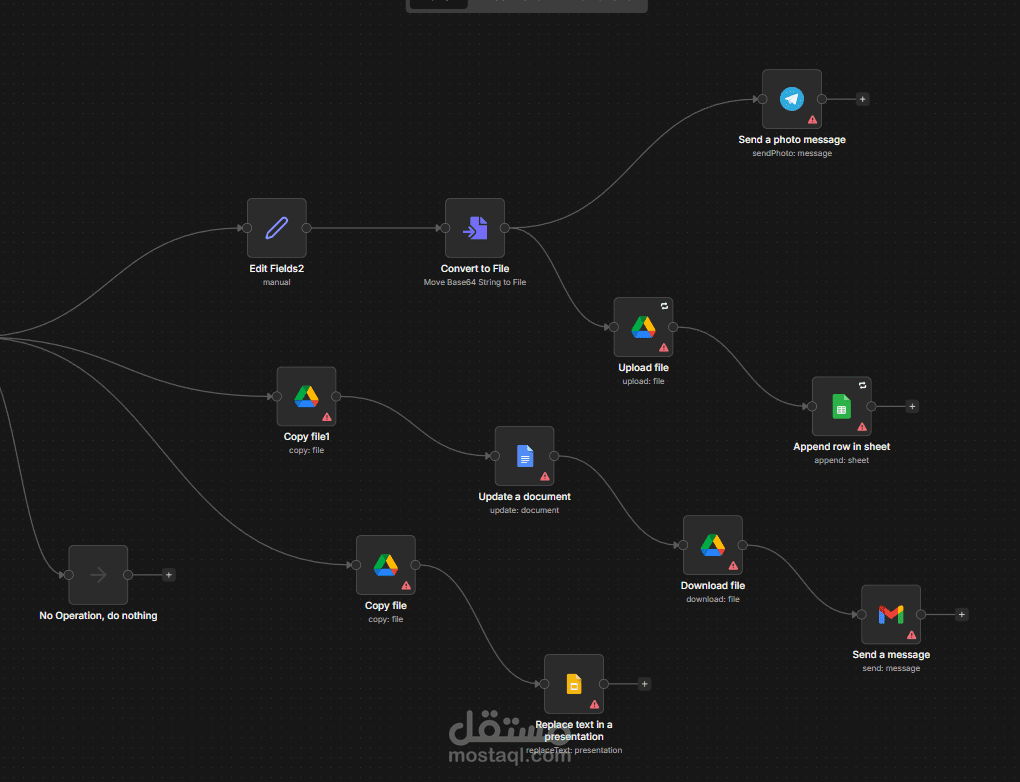Click the 'Edit Fields2' label
The height and width of the screenshot is (782, 1020).
[276, 268]
